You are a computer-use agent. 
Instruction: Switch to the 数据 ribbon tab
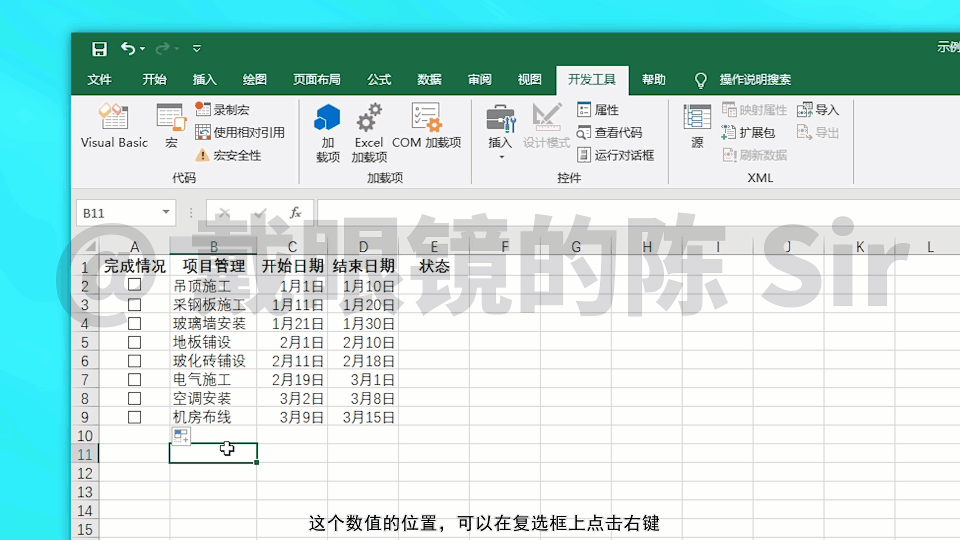pyautogui.click(x=429, y=80)
